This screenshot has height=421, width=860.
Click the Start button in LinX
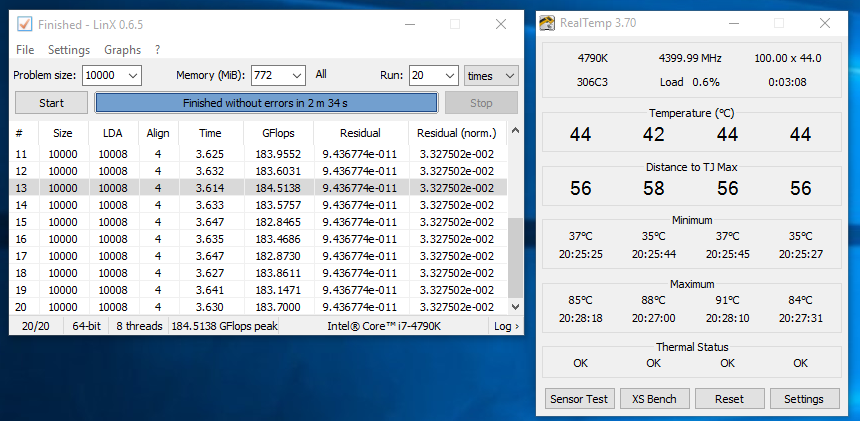51,103
